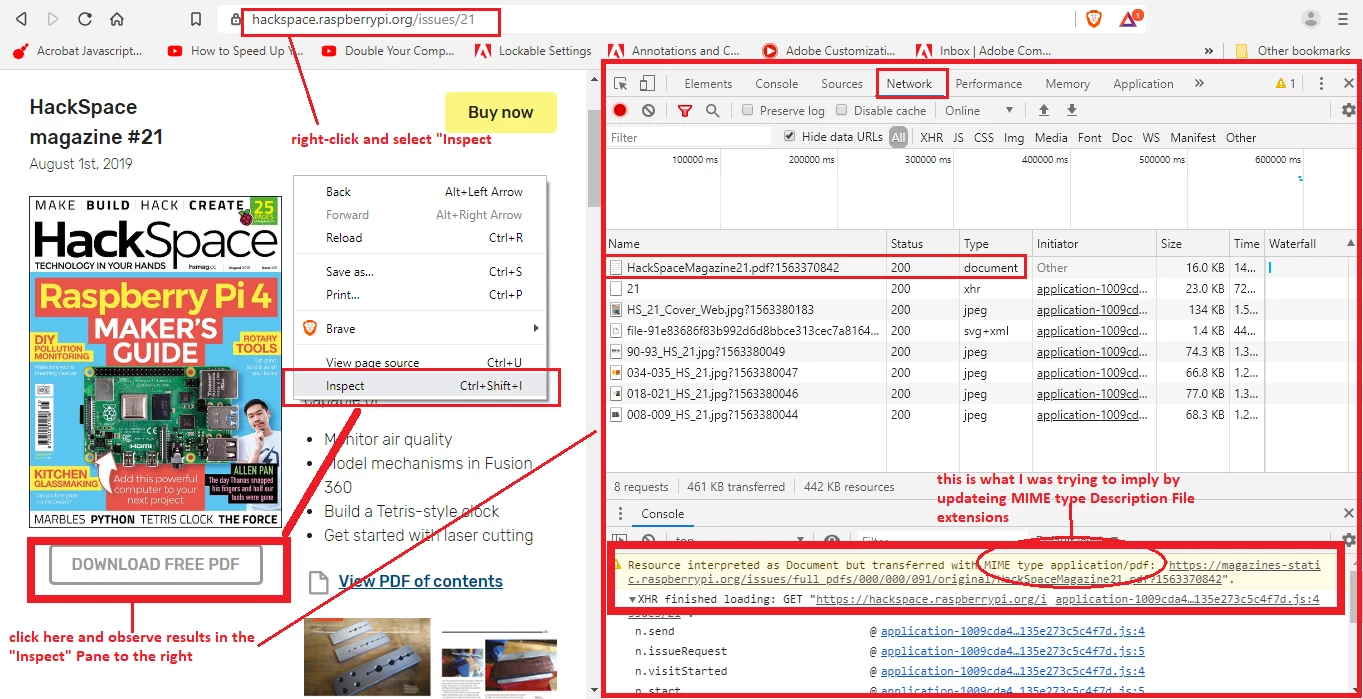
Task: Open the Online throttling dropdown
Action: pos(980,110)
